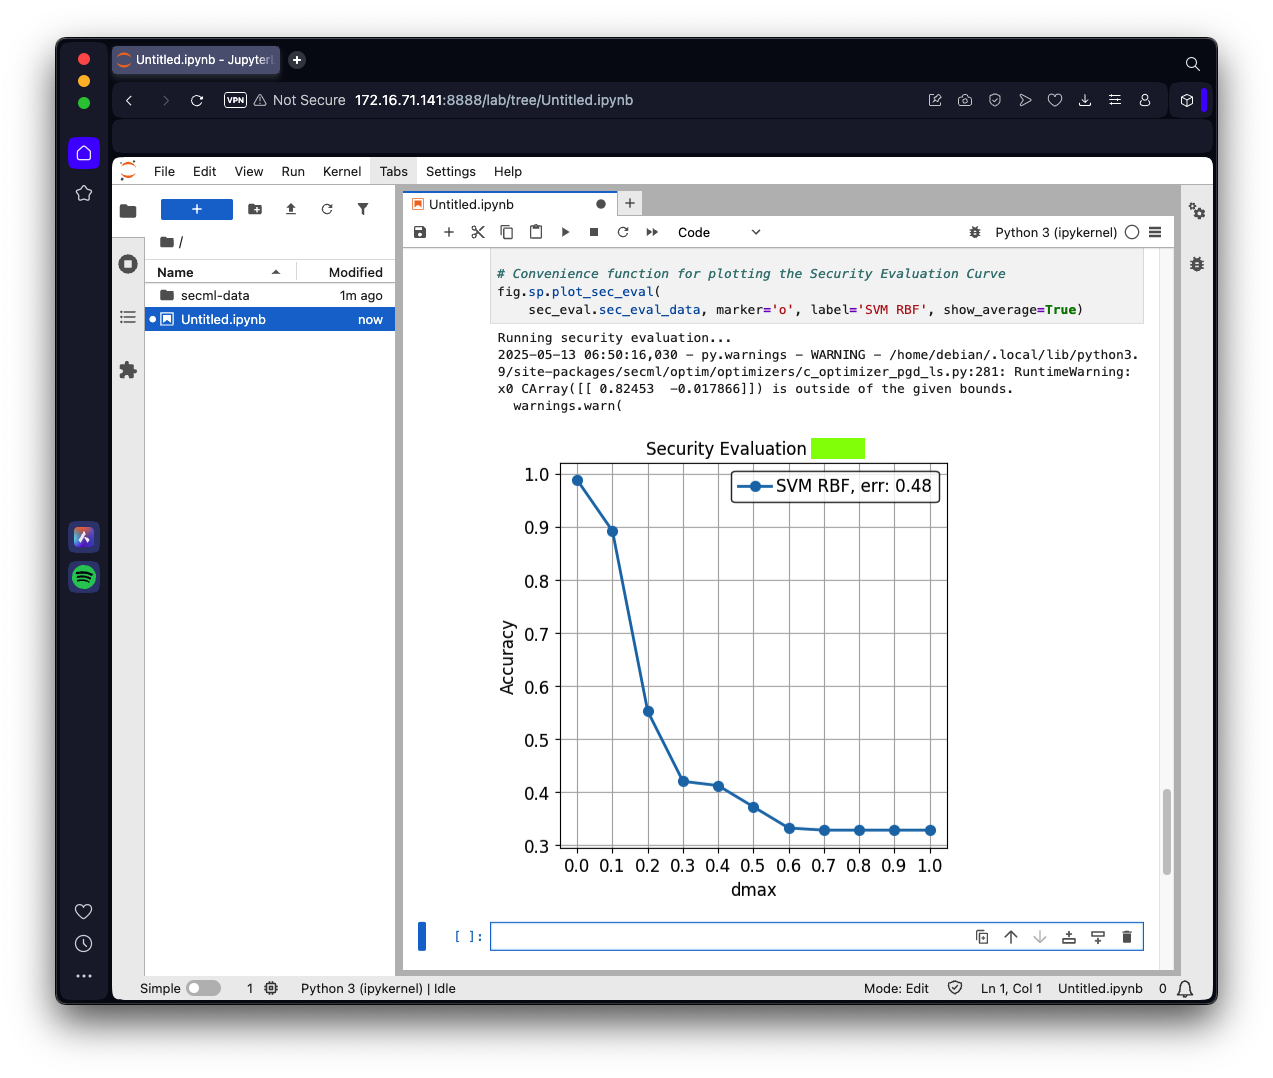Interrupt the kernel with the stop icon
The image size is (1273, 1078).
(x=594, y=232)
